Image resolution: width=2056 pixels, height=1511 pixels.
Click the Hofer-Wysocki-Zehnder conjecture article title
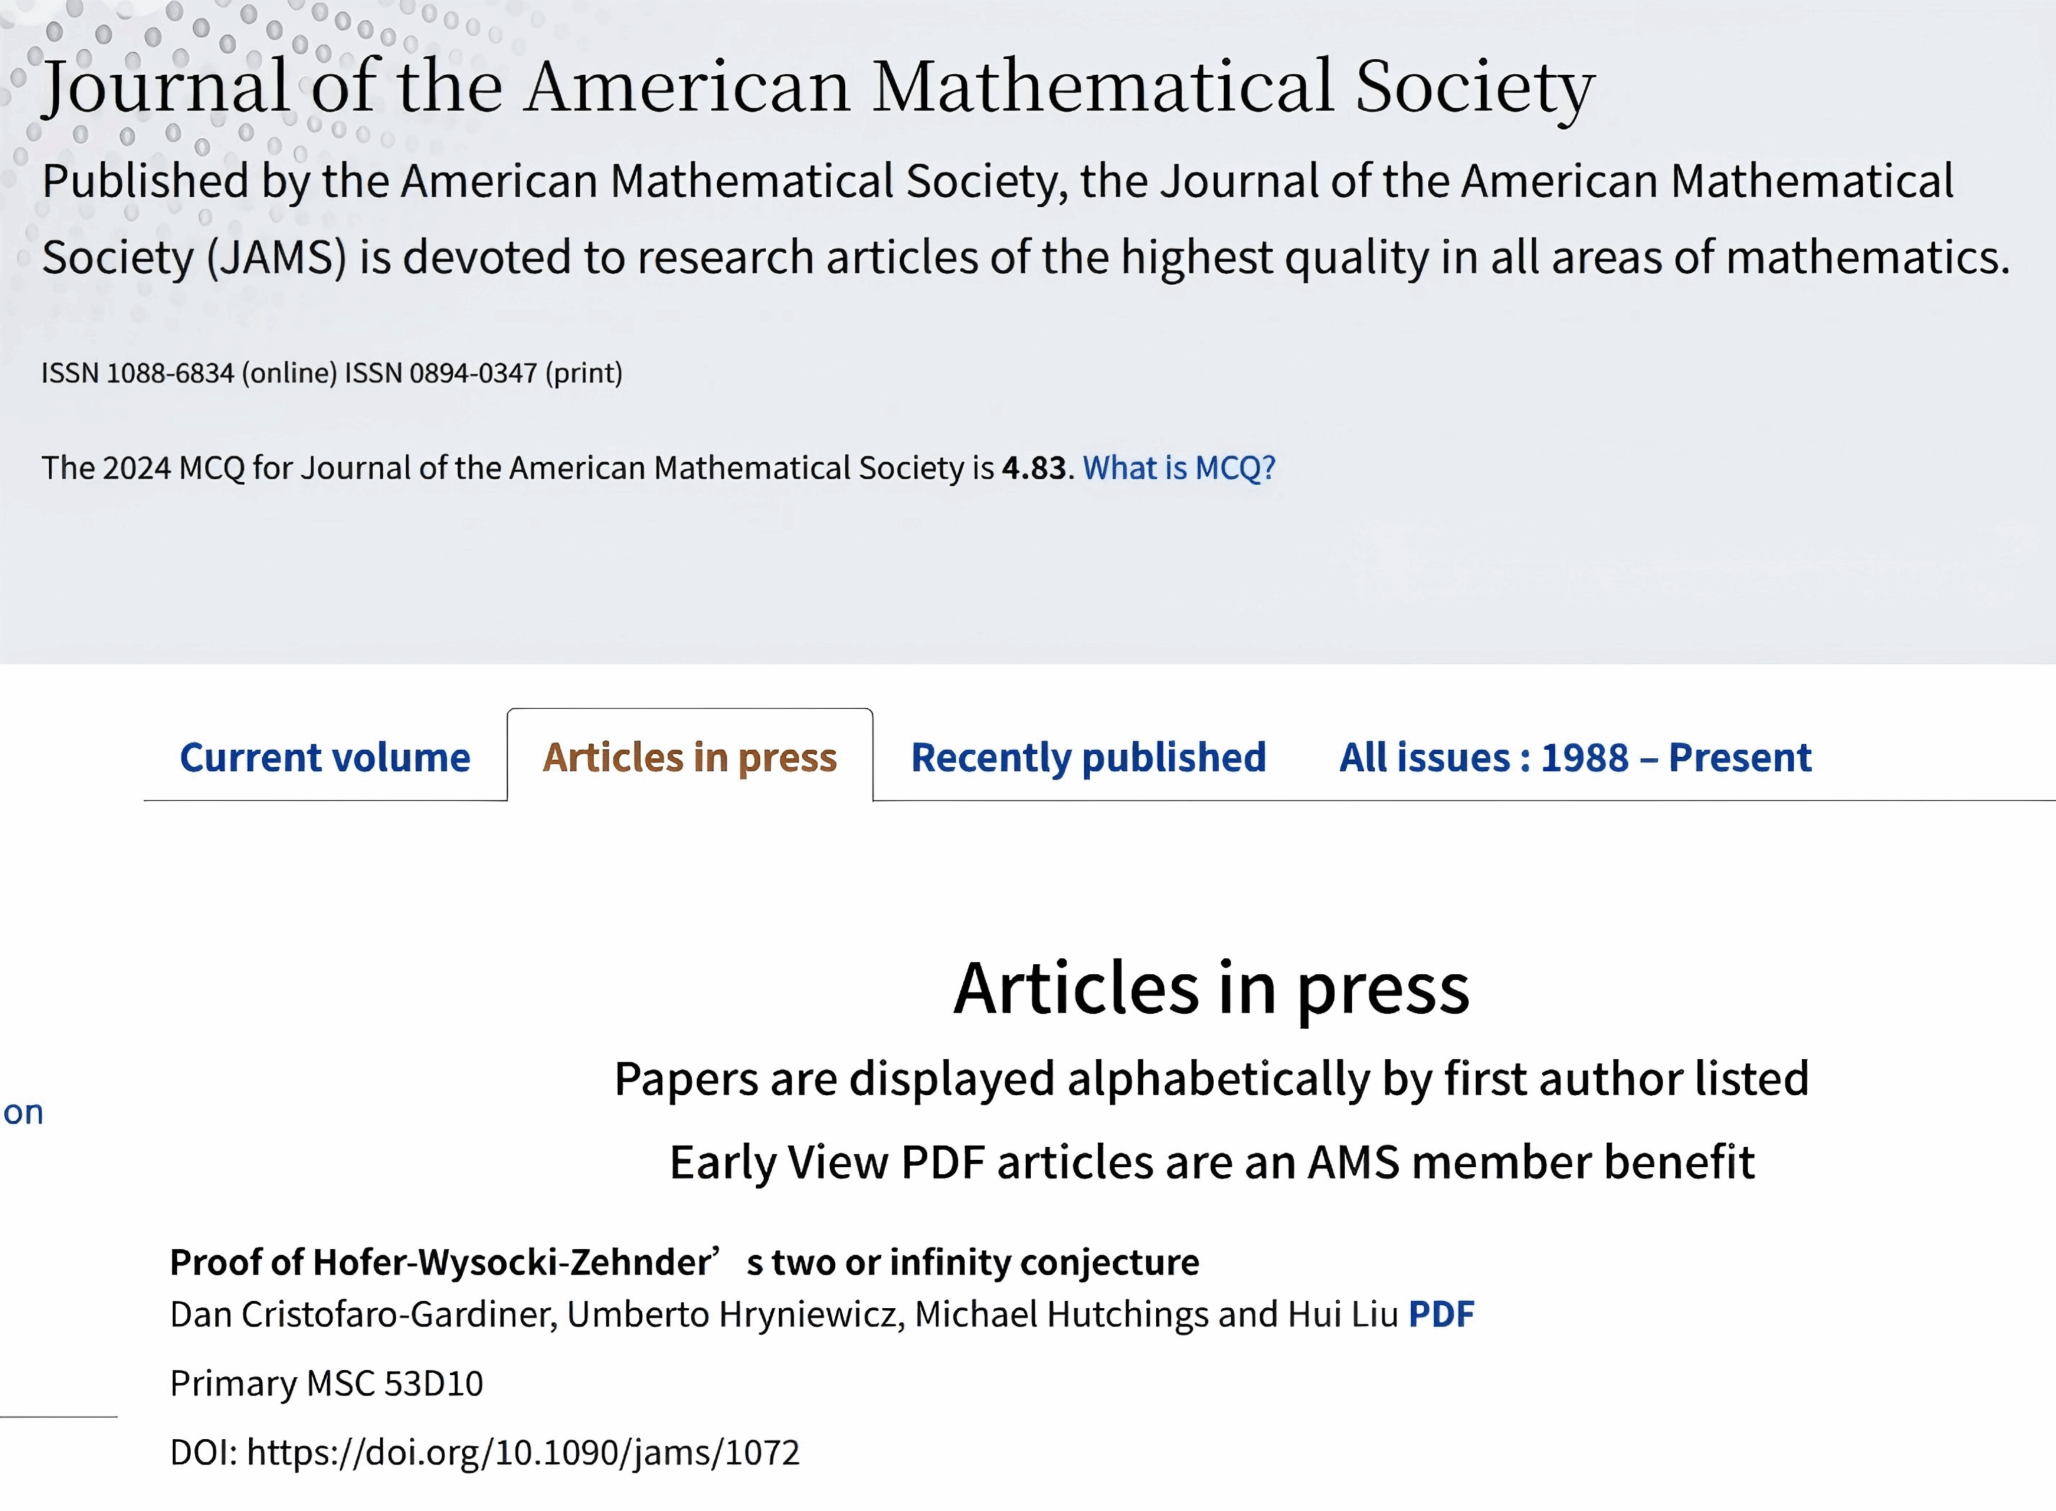(684, 1262)
